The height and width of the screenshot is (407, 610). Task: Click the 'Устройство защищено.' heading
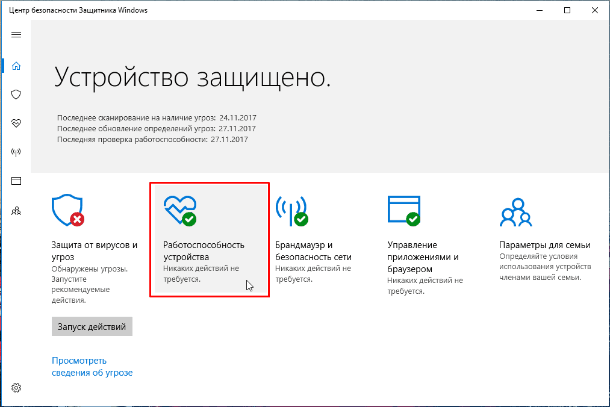point(192,77)
